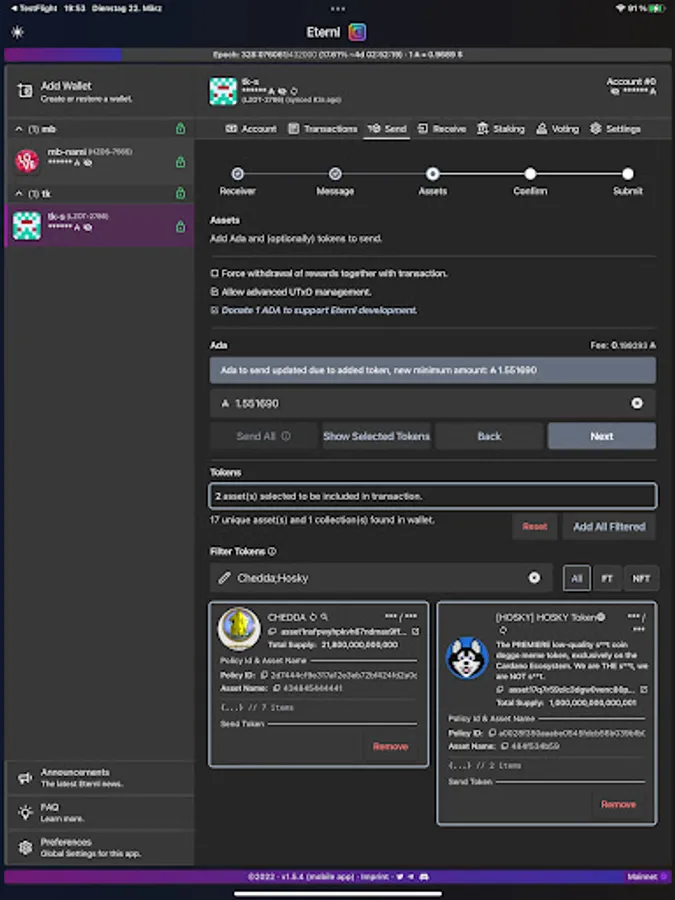Copy the CHEDDA Asset Name
Screen dimensions: 675x900
[277, 688]
